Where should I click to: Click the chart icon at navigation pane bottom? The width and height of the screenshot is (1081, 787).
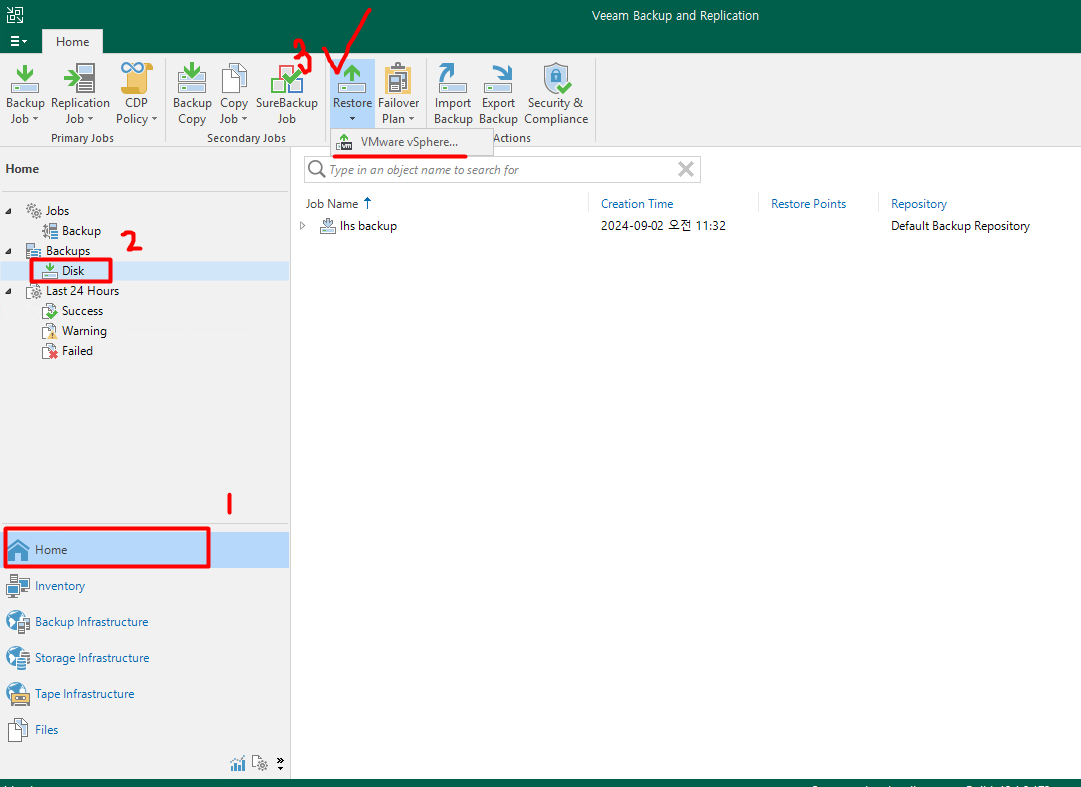[x=238, y=763]
